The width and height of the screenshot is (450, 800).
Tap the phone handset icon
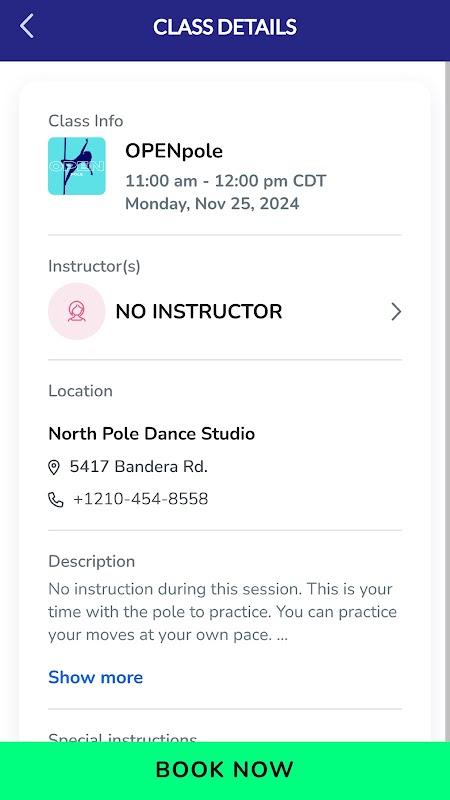coord(56,500)
